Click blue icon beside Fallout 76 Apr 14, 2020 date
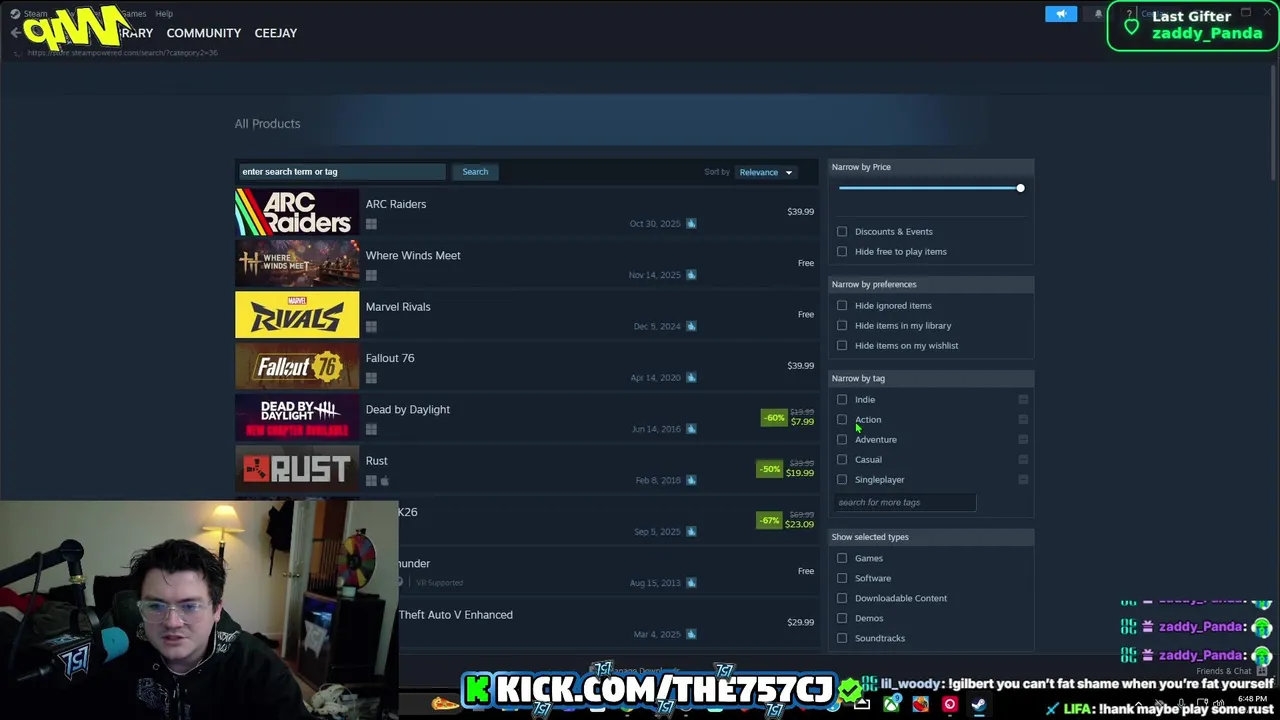The image size is (1280, 720). [x=691, y=377]
